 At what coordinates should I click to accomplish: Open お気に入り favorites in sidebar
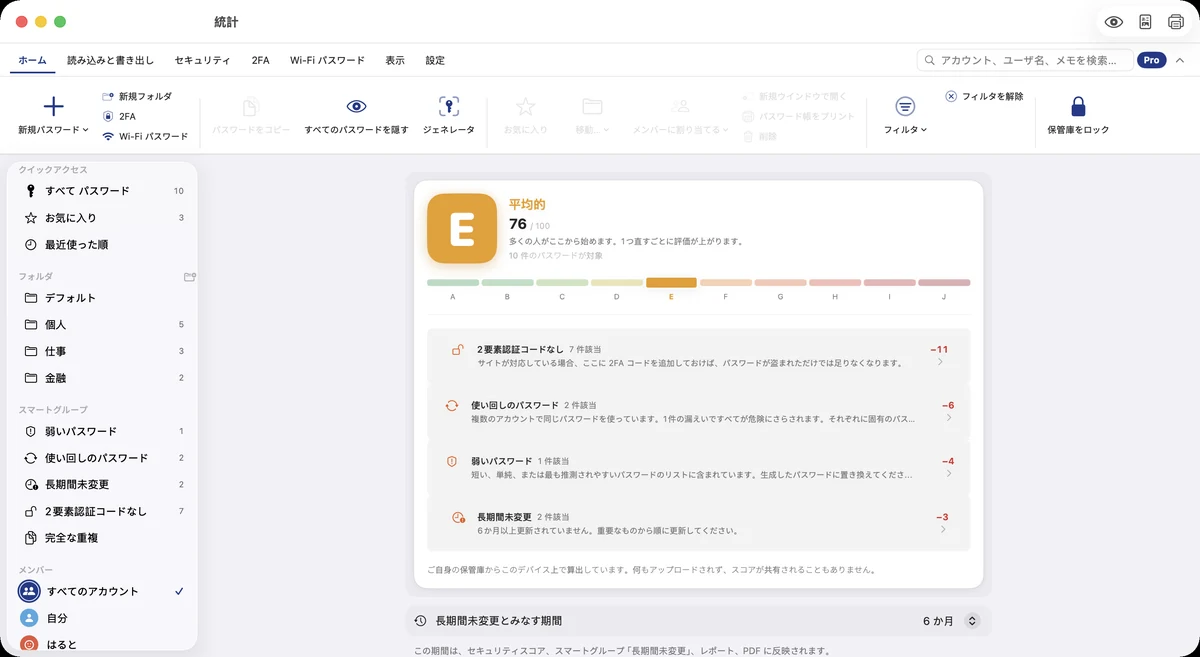click(x=102, y=218)
